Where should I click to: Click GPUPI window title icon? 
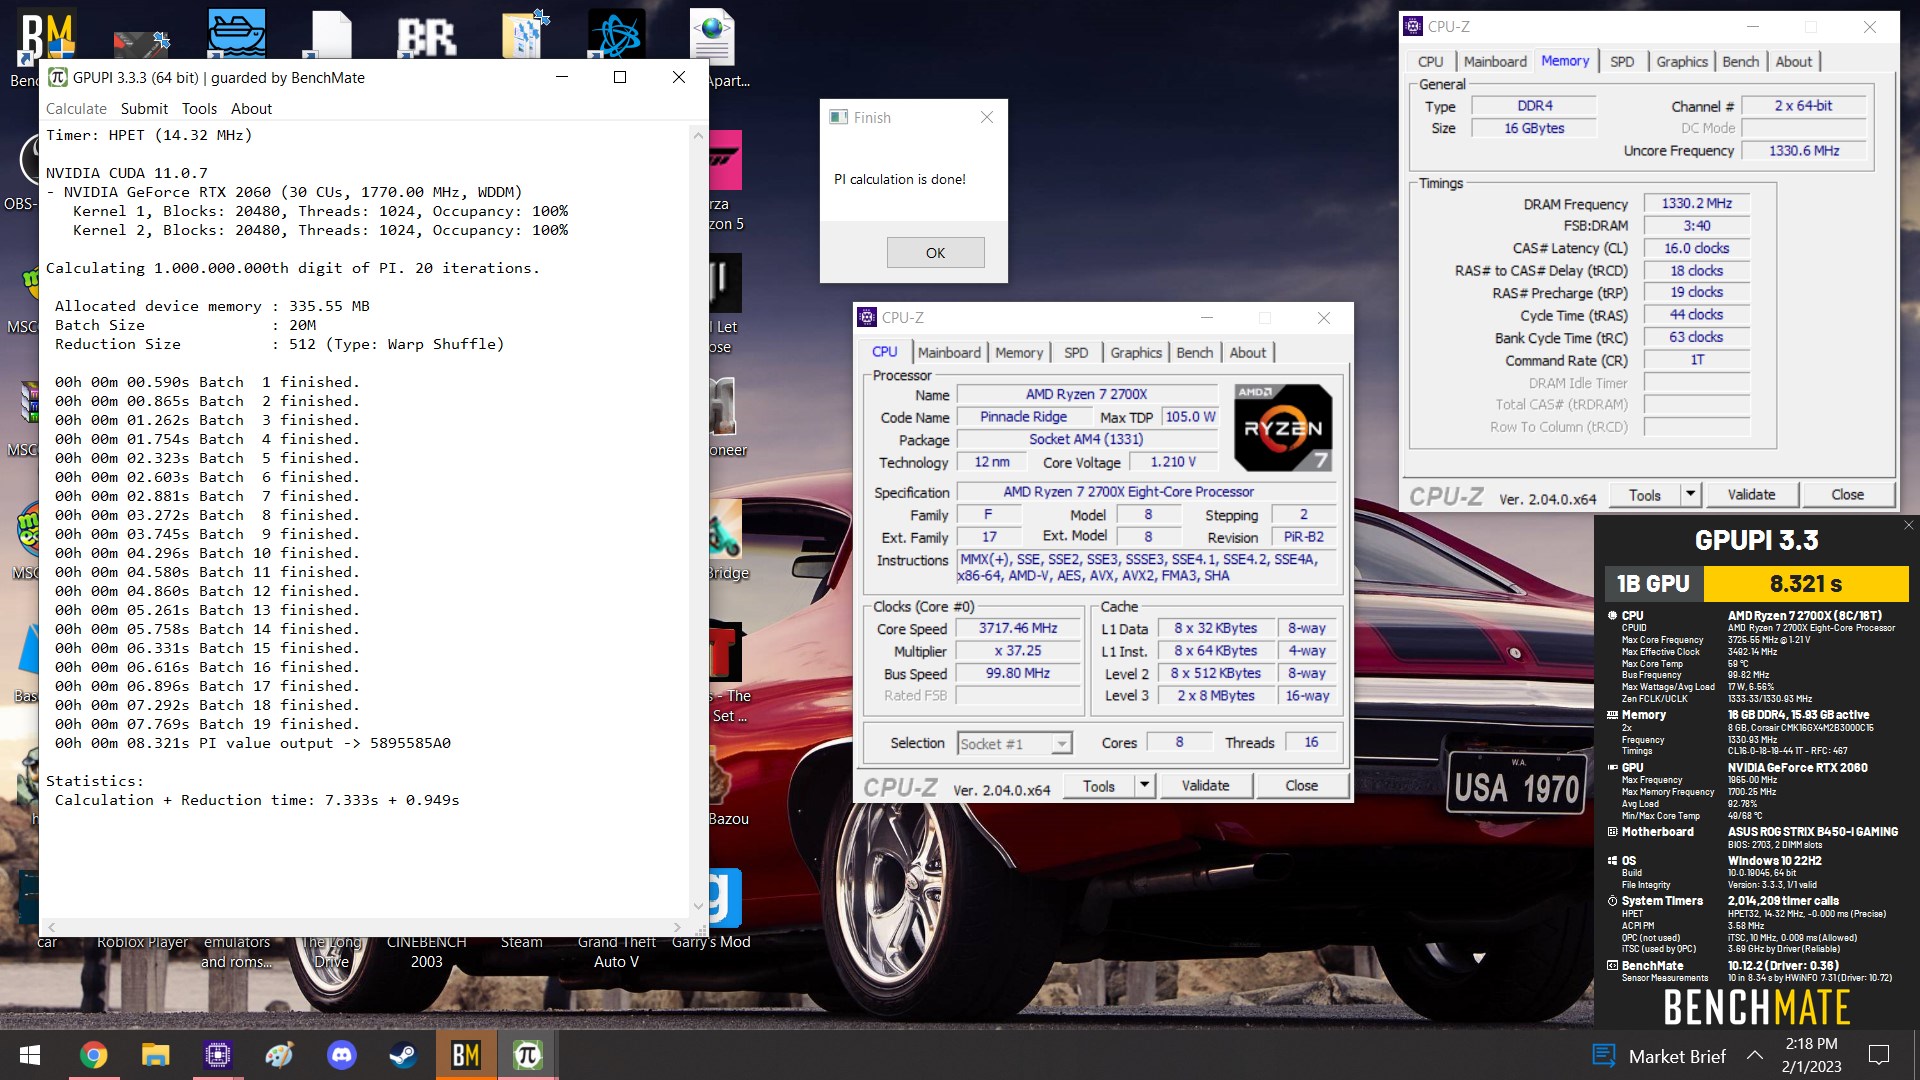point(58,77)
